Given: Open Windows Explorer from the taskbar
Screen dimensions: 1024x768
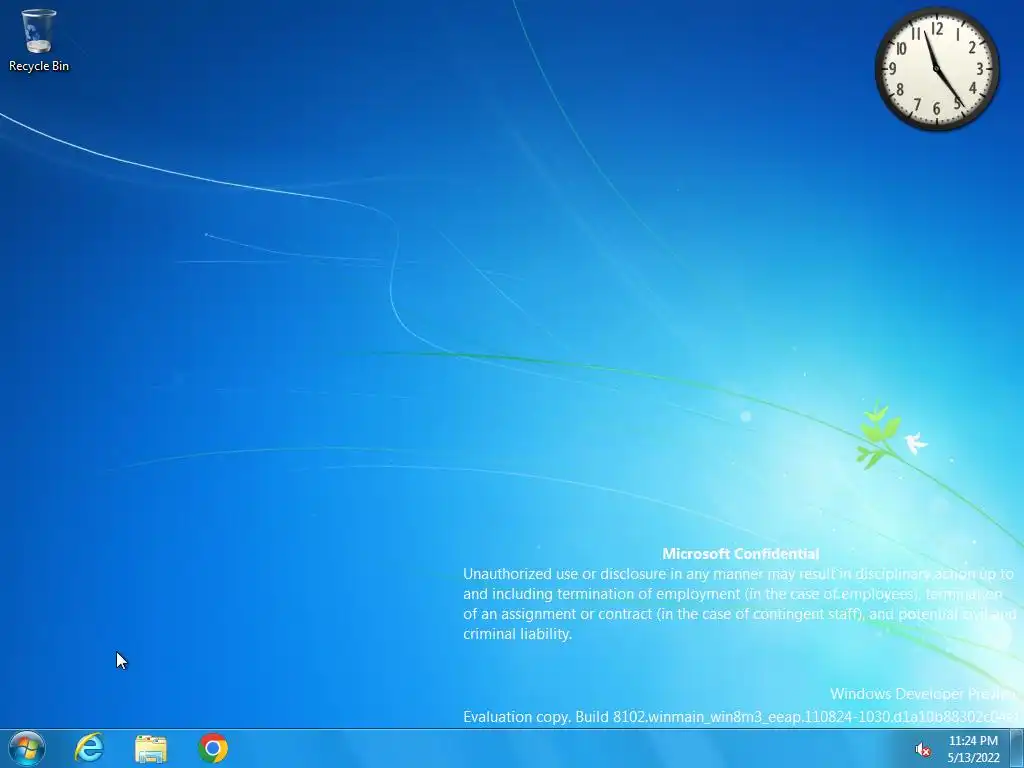Looking at the screenshot, I should [151, 748].
